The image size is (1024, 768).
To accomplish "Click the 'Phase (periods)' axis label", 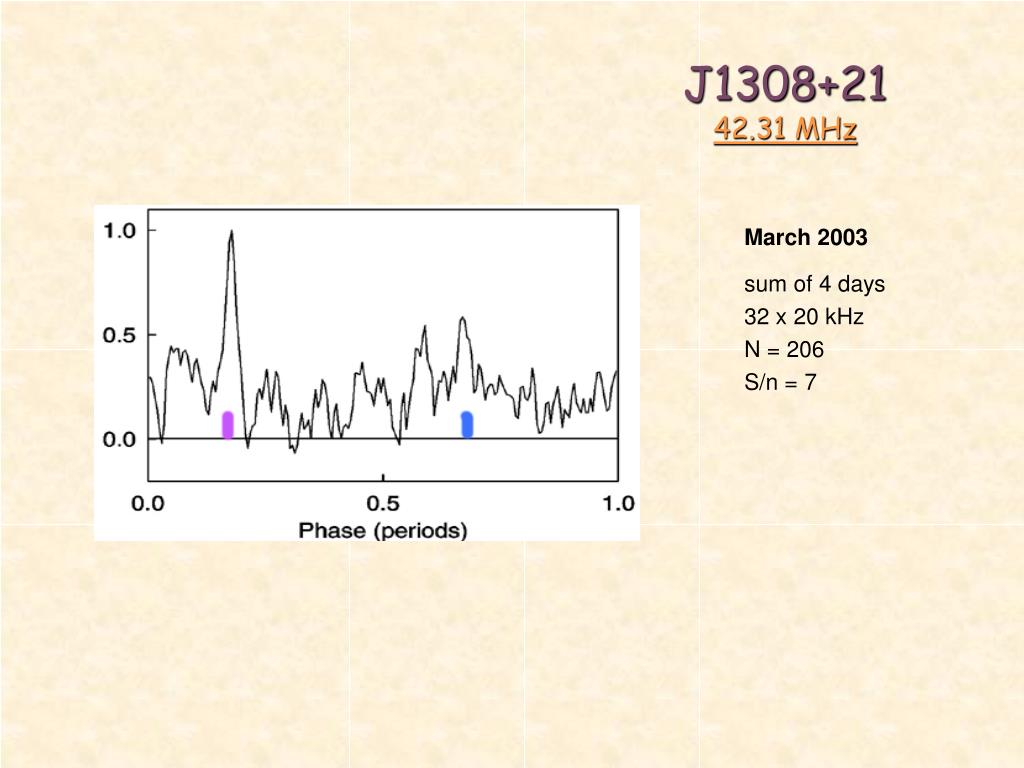I will click(x=383, y=530).
